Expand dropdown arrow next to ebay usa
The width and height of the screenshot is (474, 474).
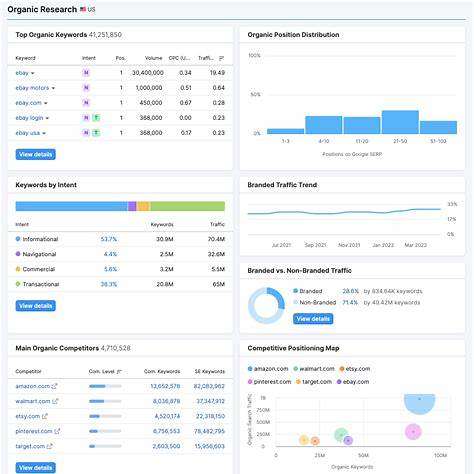pos(44,133)
